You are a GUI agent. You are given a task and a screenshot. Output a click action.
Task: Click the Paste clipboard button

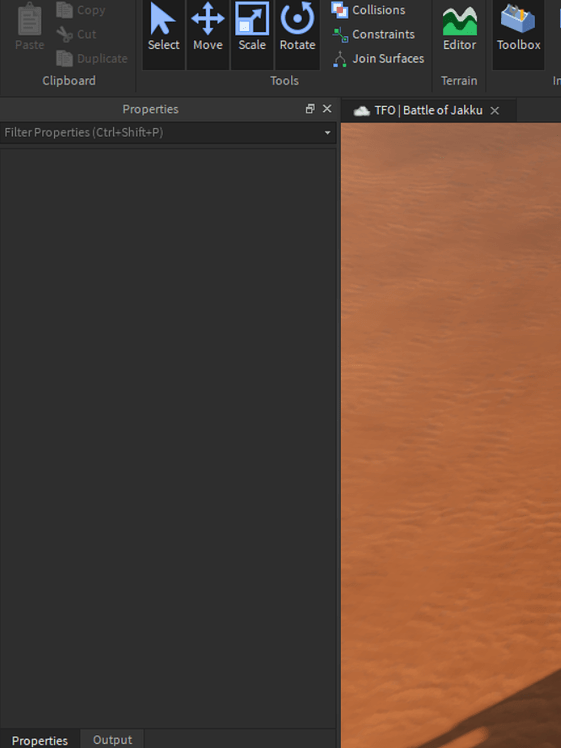(30, 28)
